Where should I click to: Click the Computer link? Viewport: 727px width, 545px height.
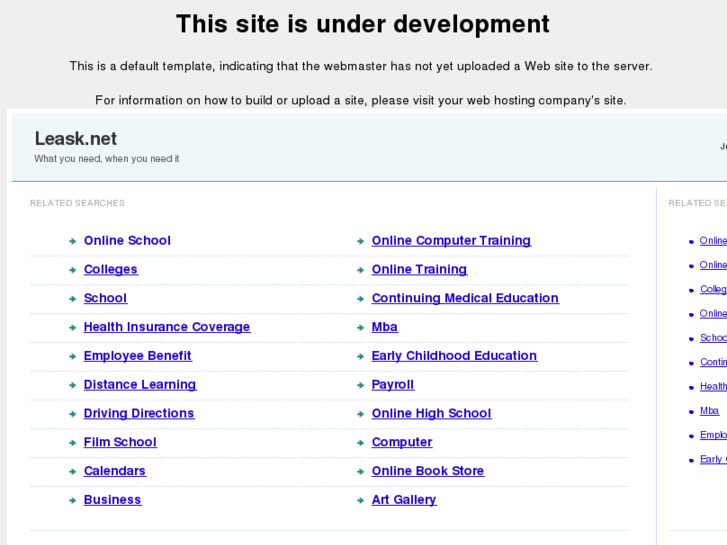(x=402, y=442)
